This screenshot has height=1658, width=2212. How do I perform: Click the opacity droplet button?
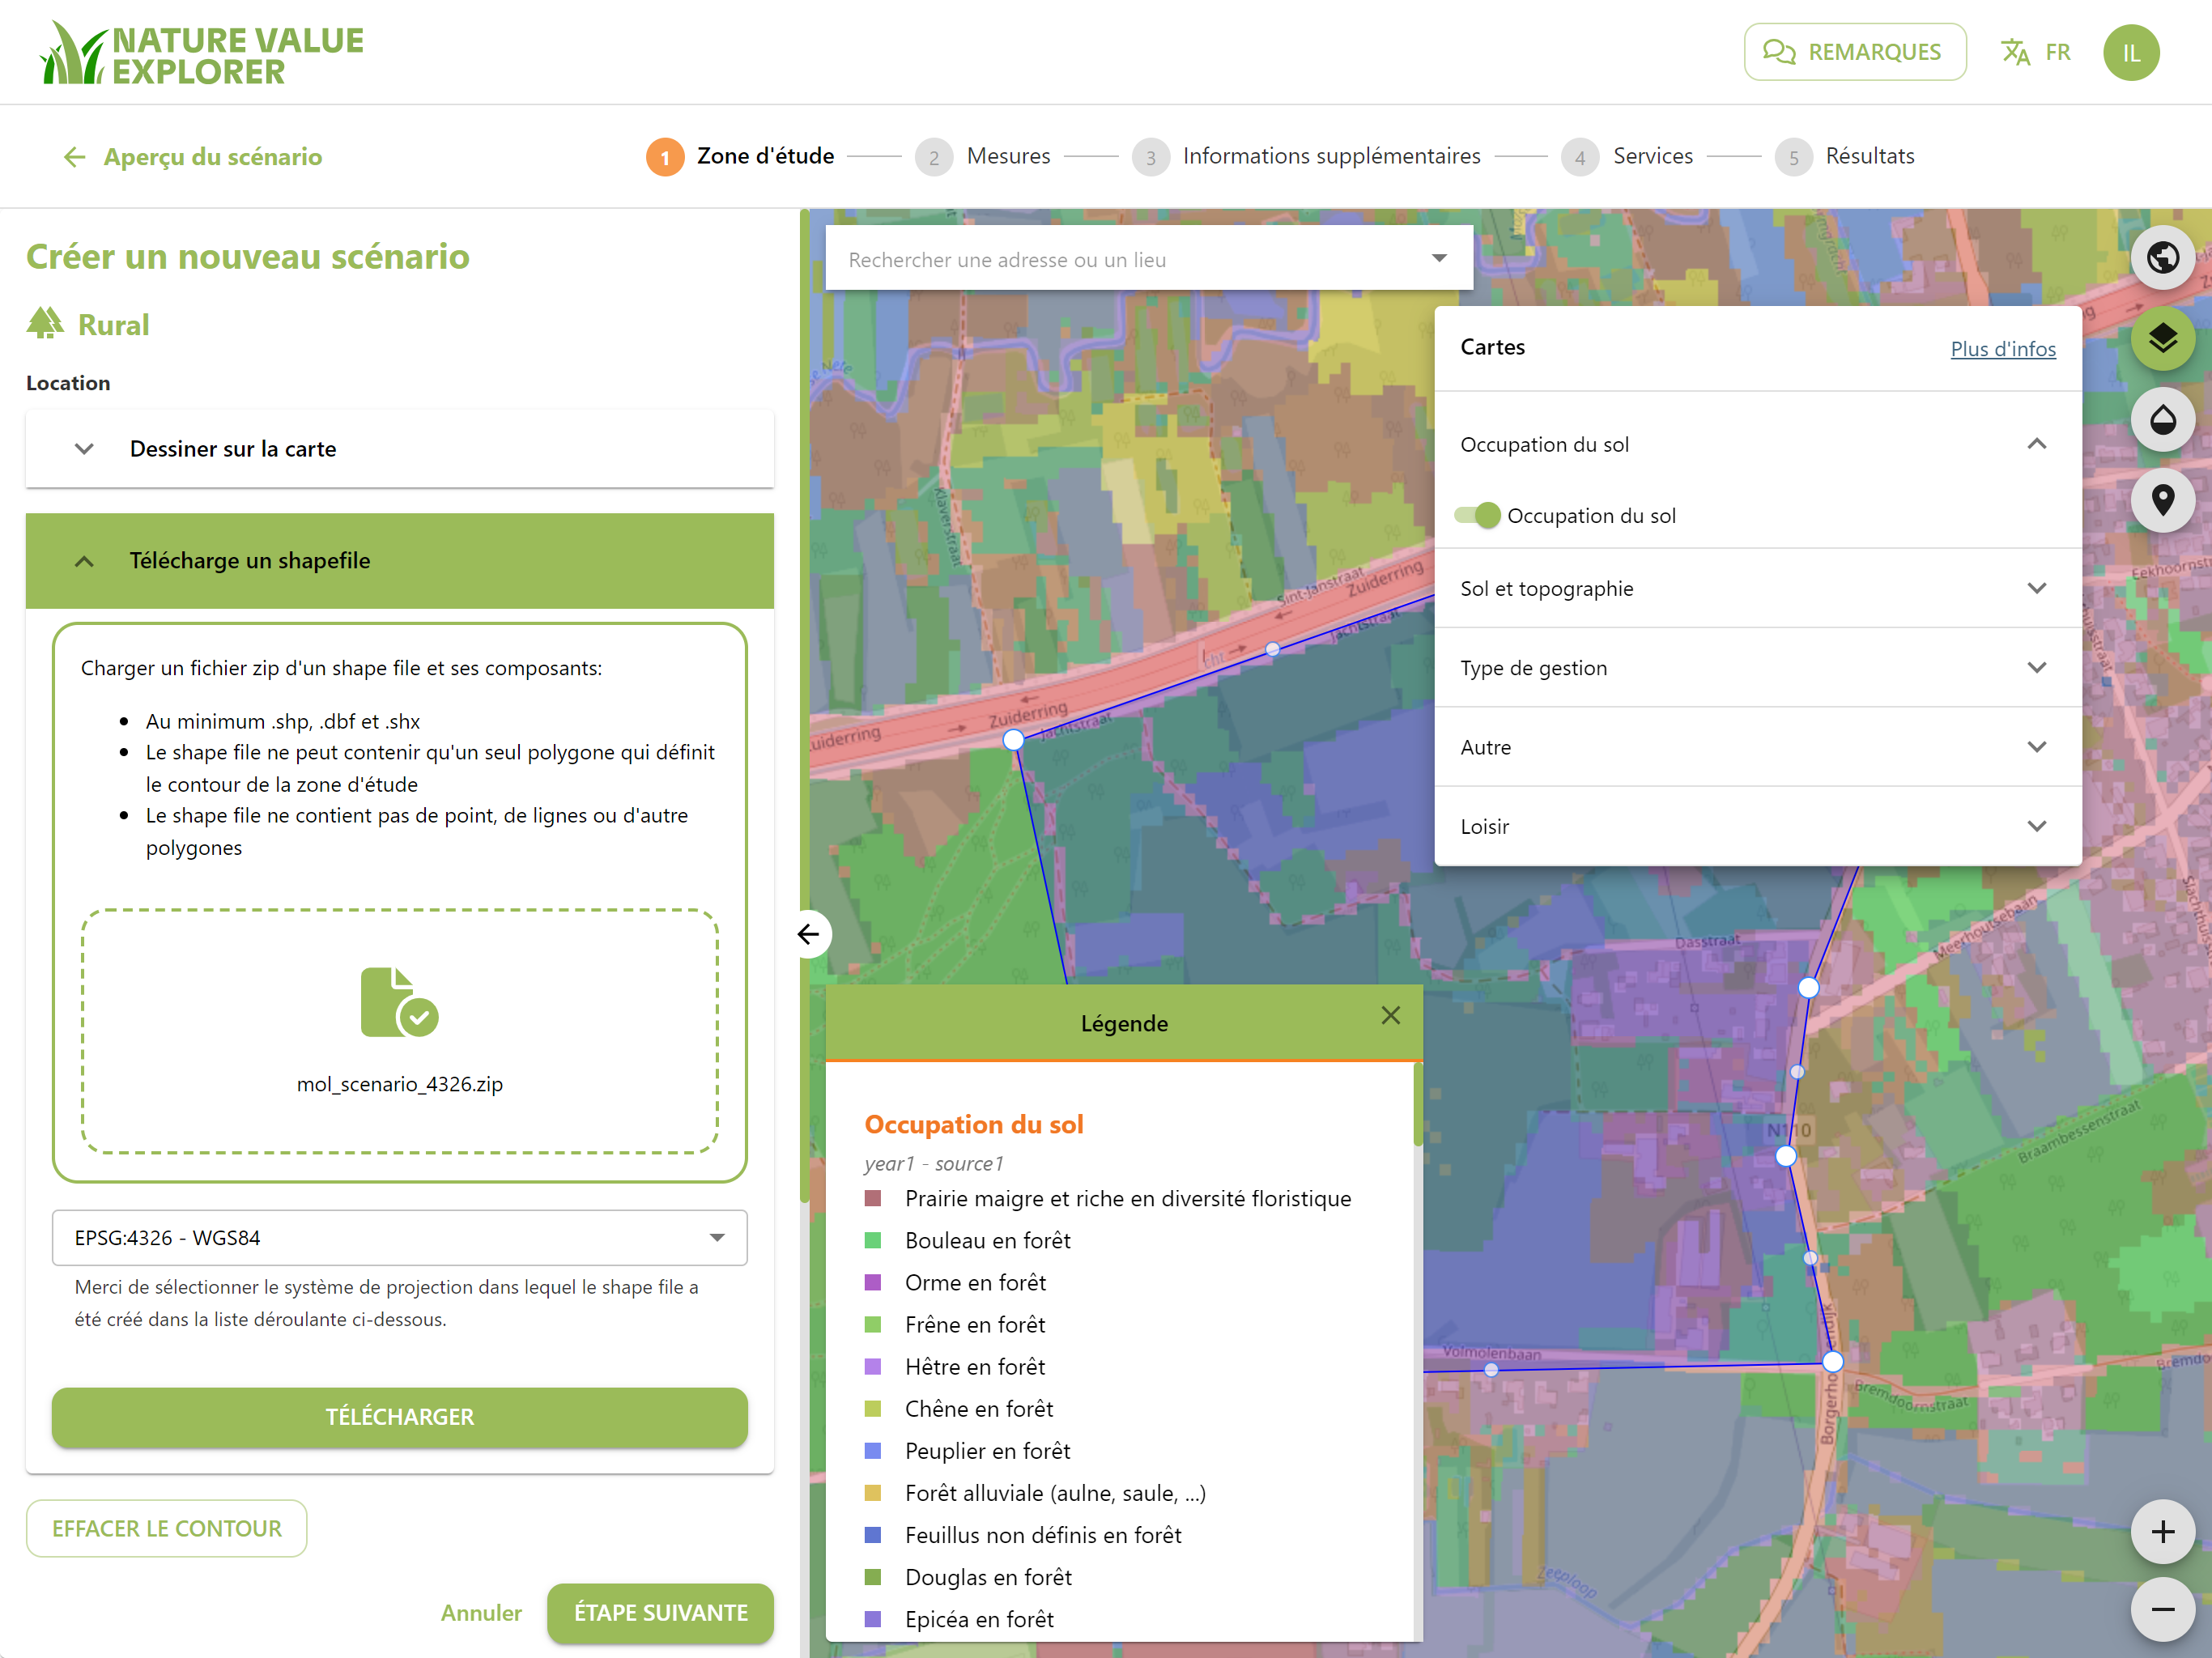point(2162,419)
